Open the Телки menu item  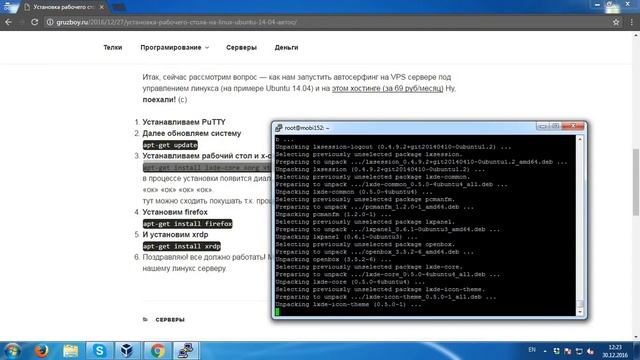coord(113,47)
